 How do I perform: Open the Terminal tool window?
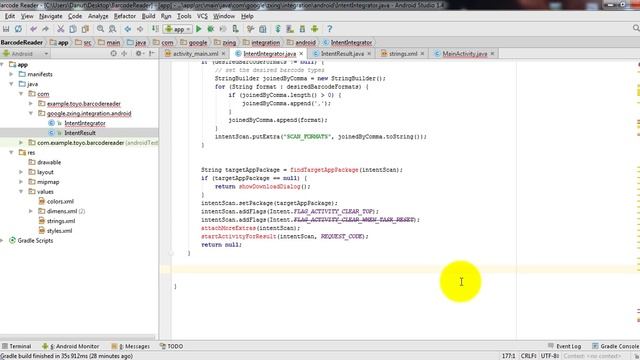point(17,346)
